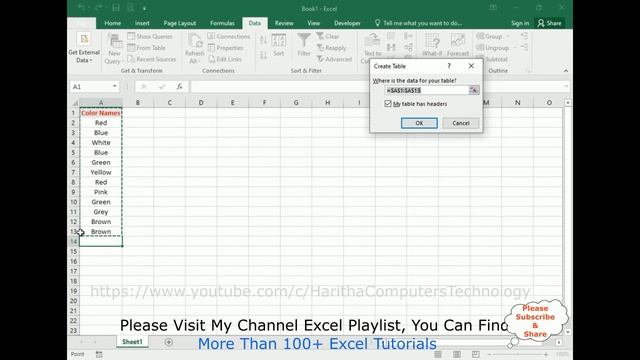Adjust the zoom slider in status bar
The width and height of the screenshot is (640, 360).
[x=518, y=354]
